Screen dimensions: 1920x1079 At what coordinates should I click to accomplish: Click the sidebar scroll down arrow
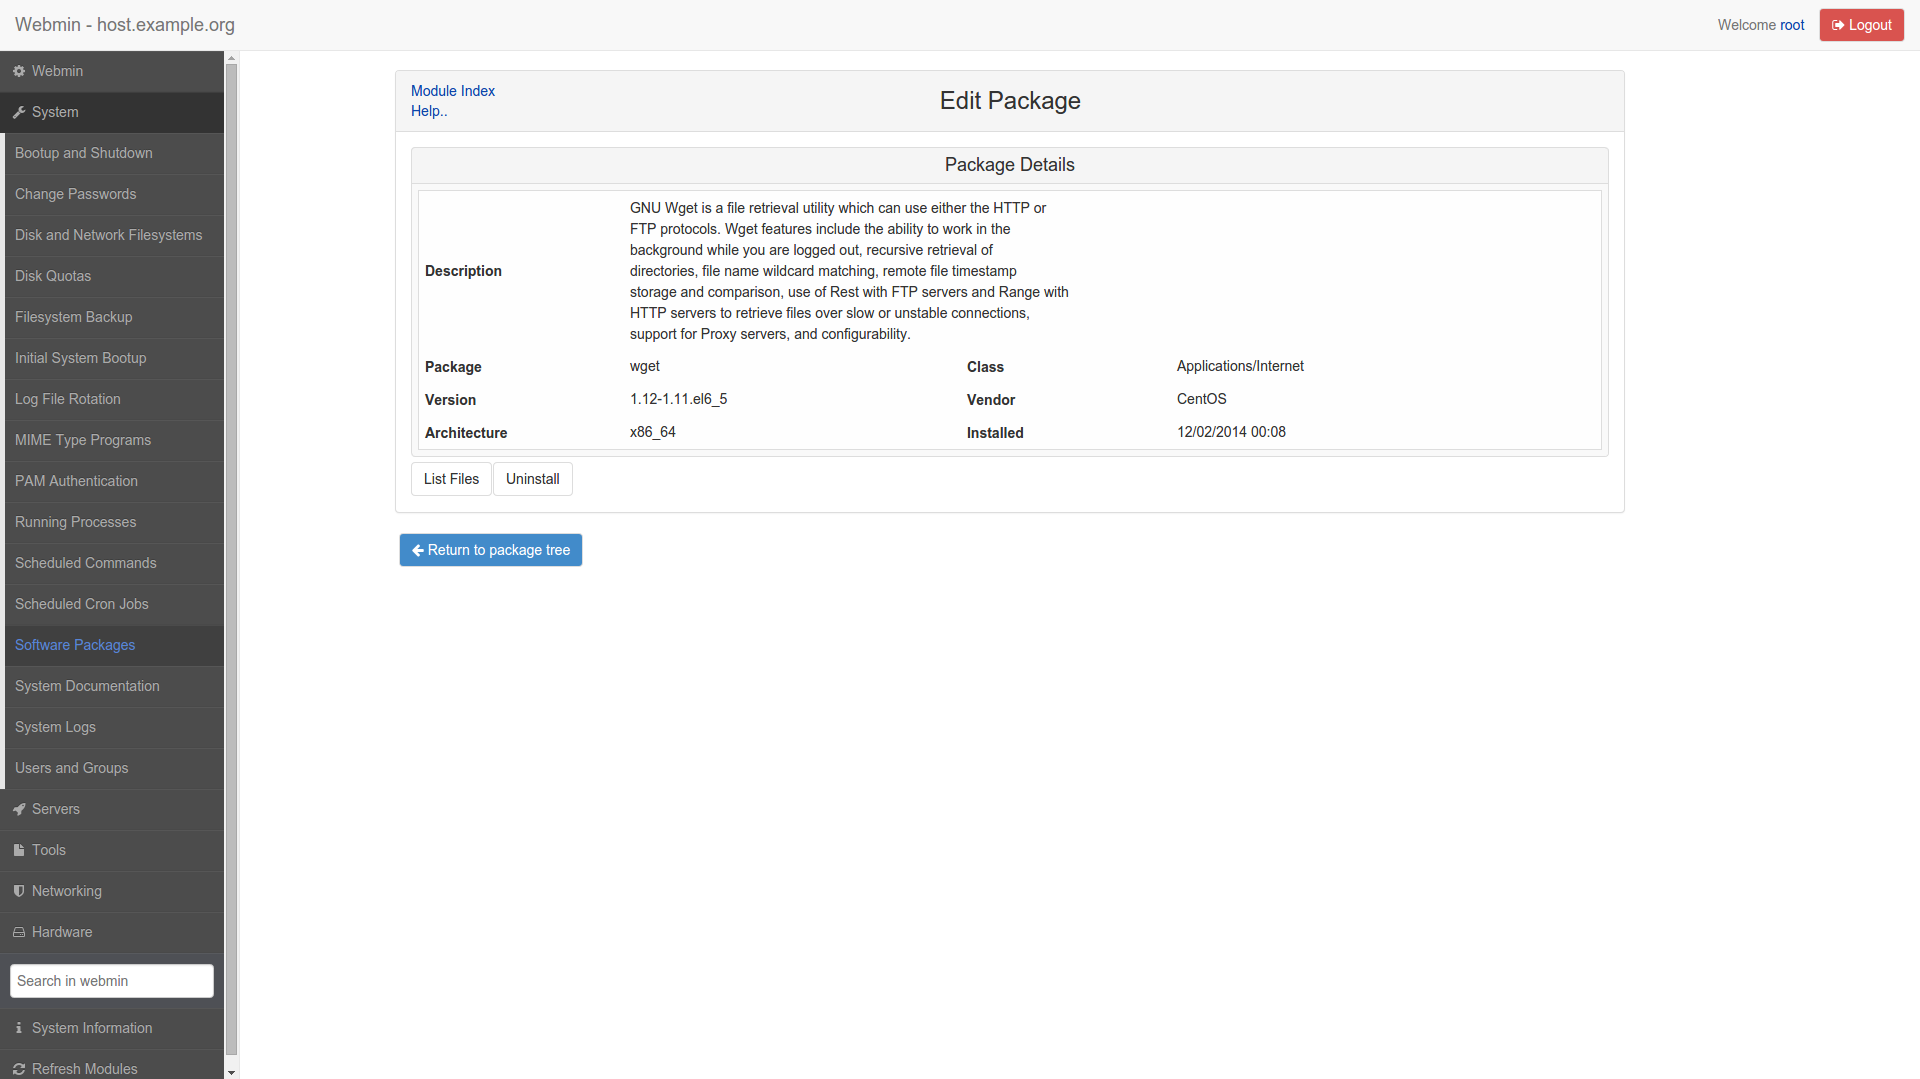232,1072
